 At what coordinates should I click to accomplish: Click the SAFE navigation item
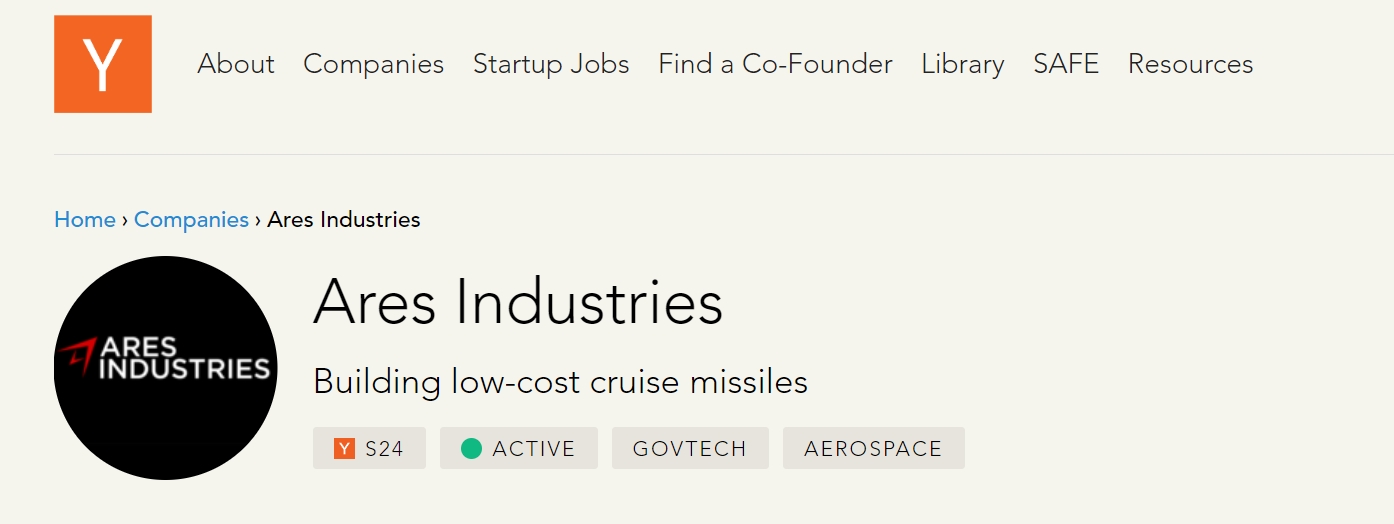click(x=1066, y=64)
